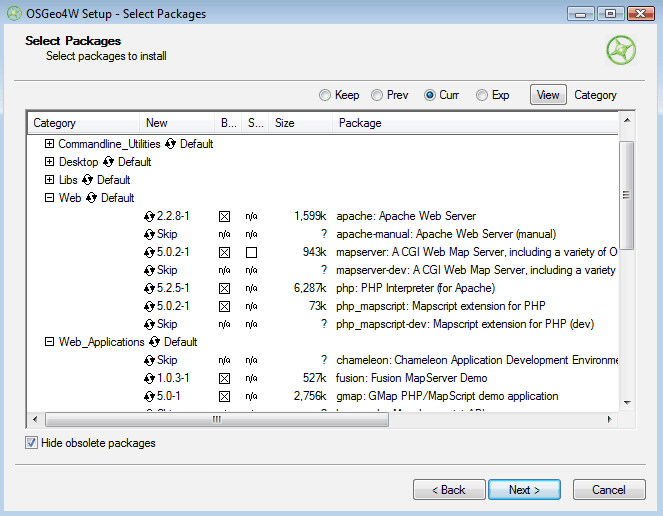Cycle version icon for apache 2.2.8-1
This screenshot has width=663, height=516.
pos(149,217)
